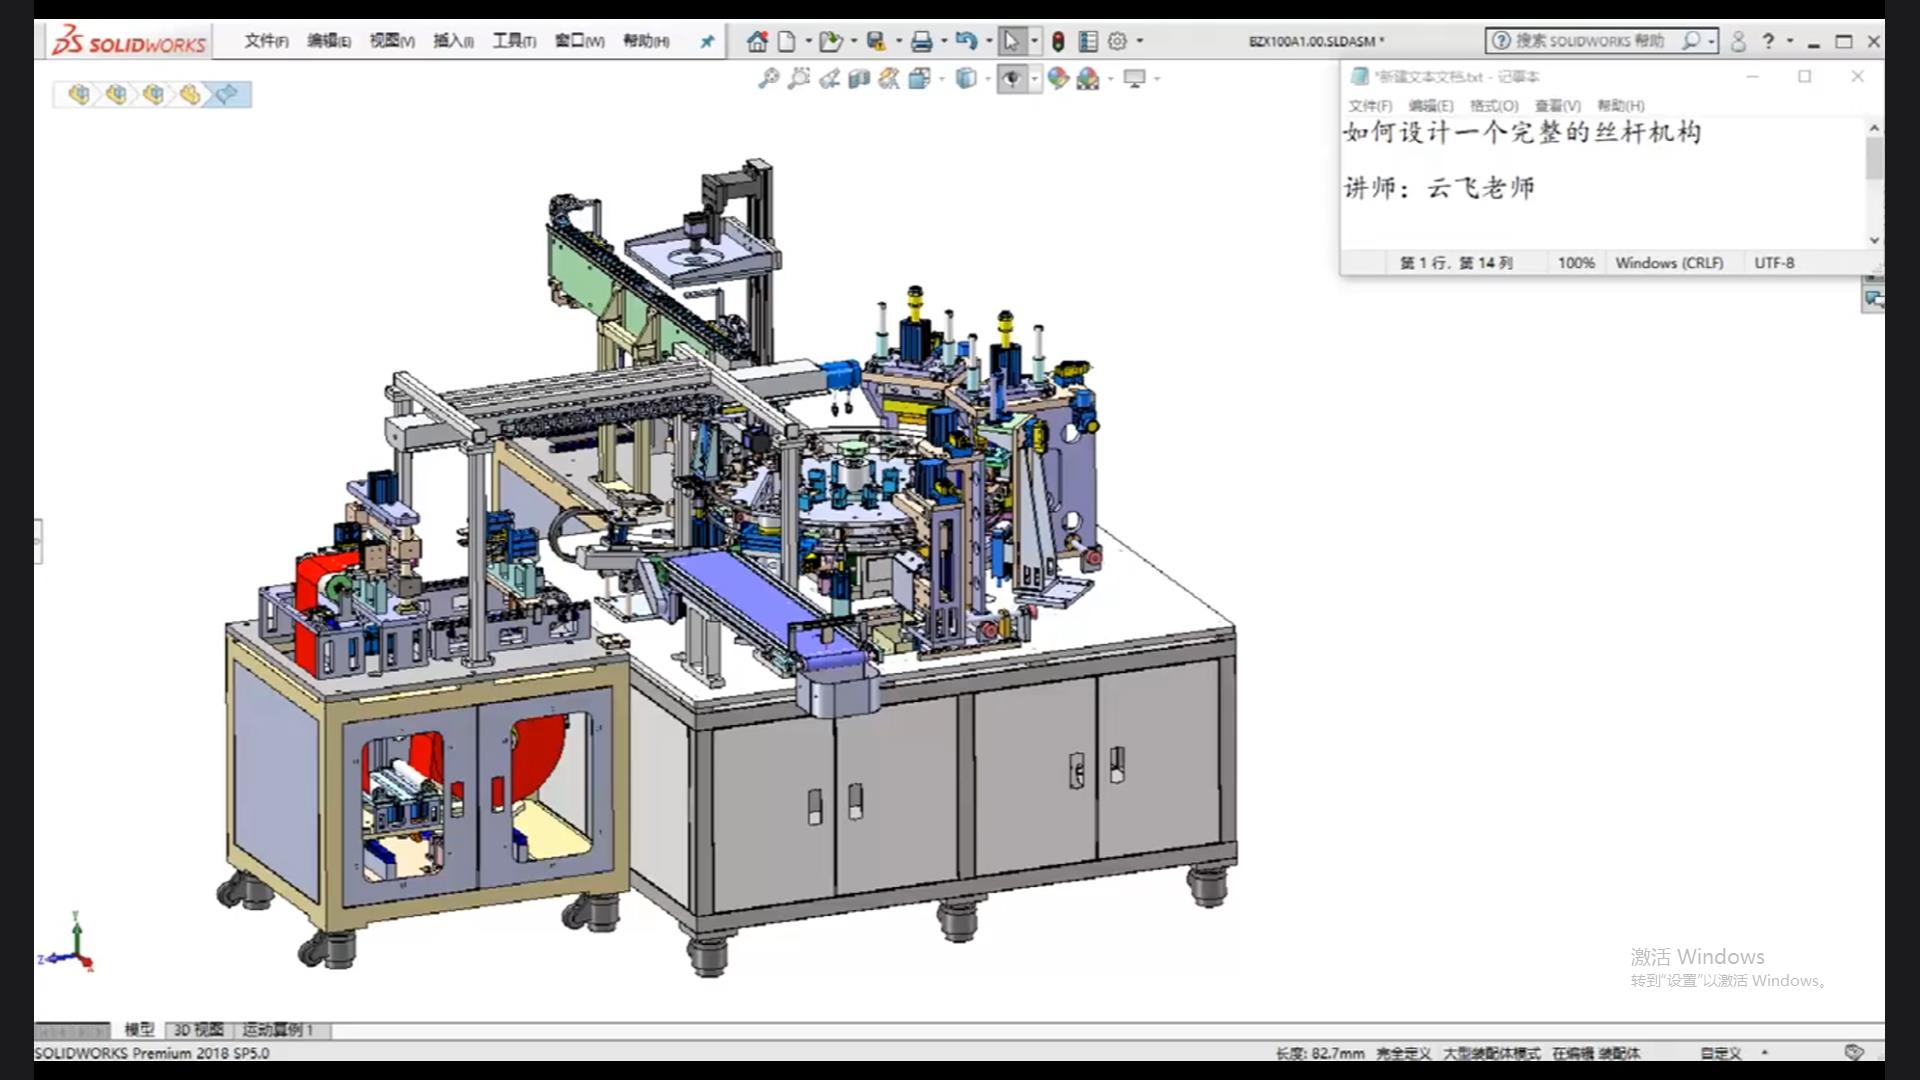
Task: Open 编辑(E) menu in Notepad
Action: (x=1431, y=106)
